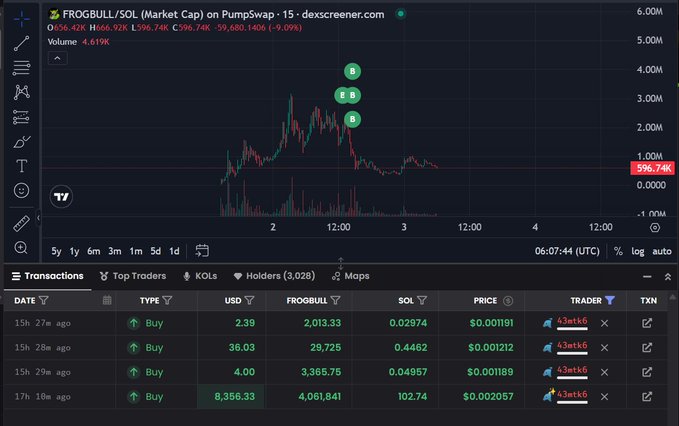
Task: Set chart range to 1y
Action: point(74,251)
